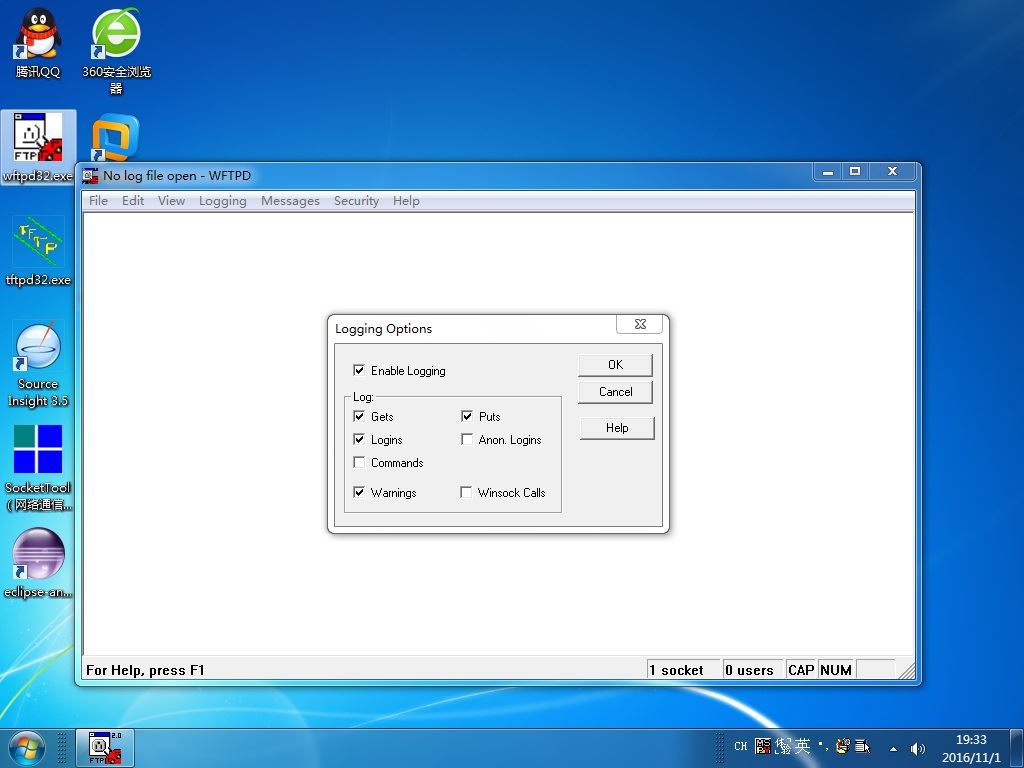Click the Help button in dialog
Screen dimensions: 1024x768
pyautogui.click(x=617, y=428)
